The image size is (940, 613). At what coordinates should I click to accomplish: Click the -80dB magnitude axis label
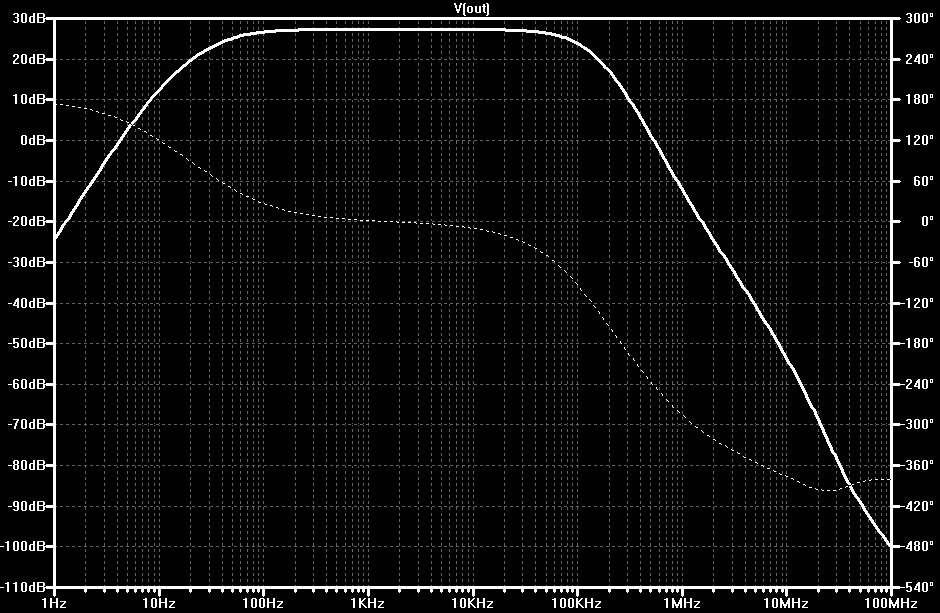(26, 465)
